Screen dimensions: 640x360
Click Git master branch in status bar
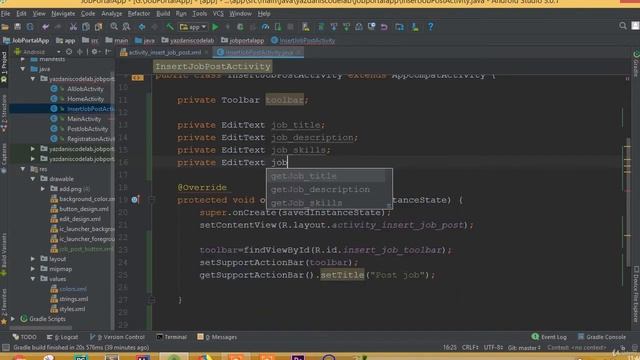[x=524, y=348]
